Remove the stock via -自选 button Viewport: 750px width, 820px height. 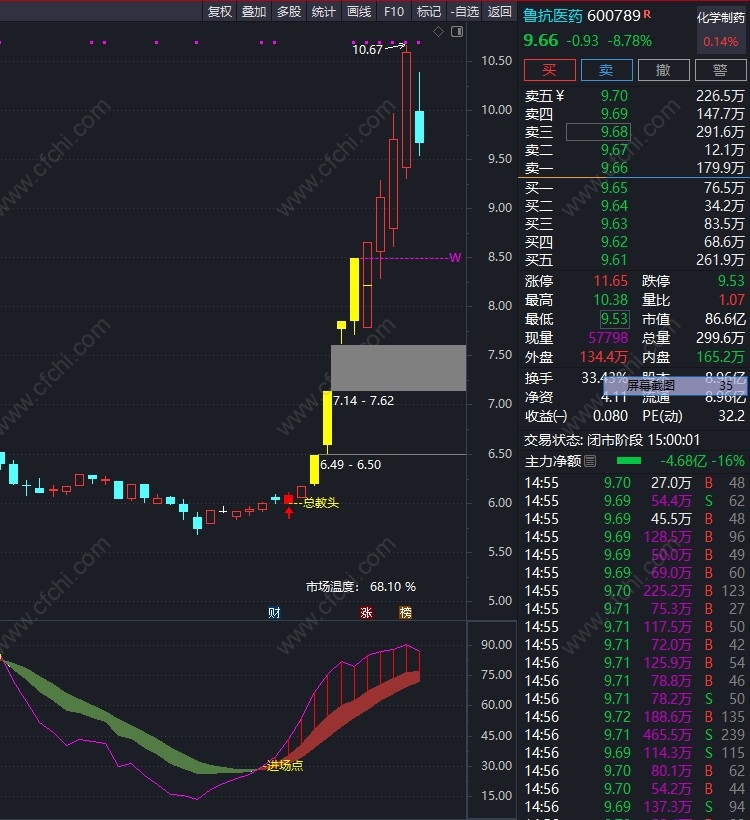click(x=464, y=12)
